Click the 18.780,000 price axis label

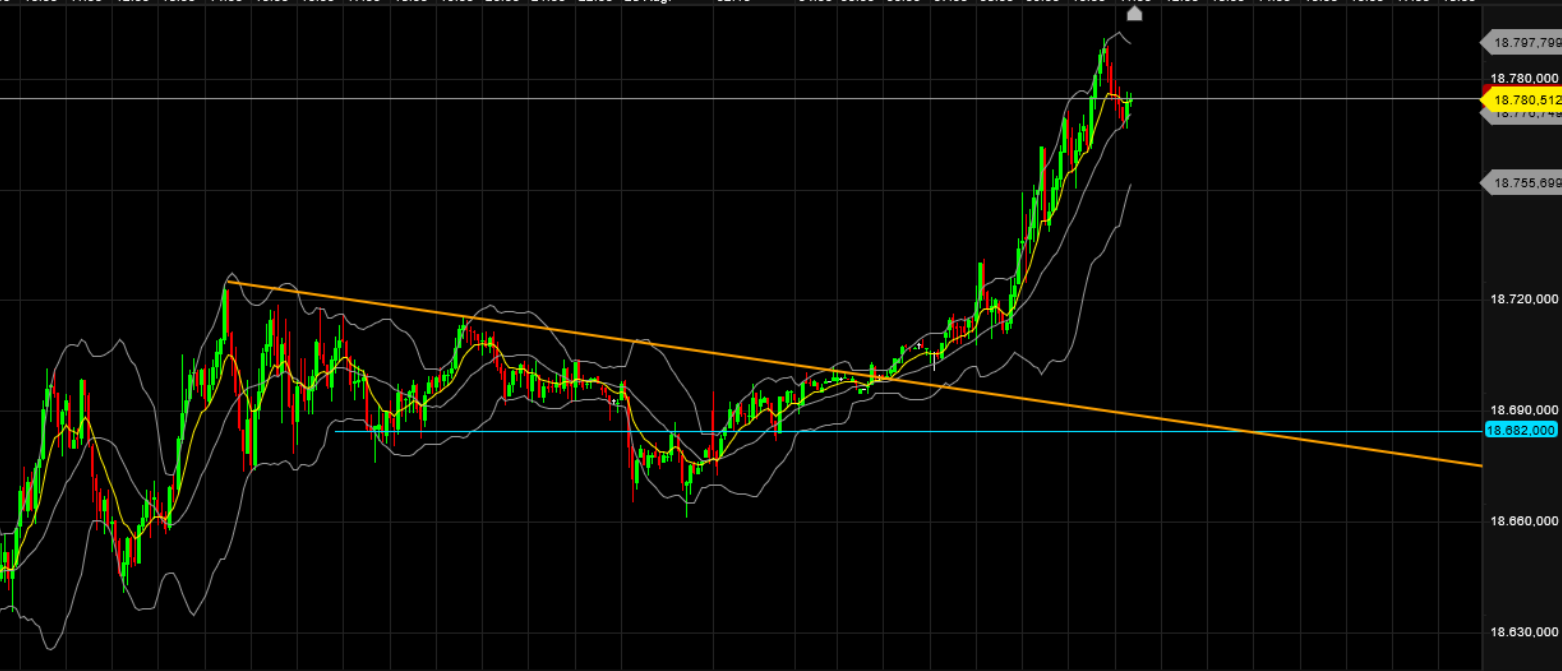pos(1524,78)
